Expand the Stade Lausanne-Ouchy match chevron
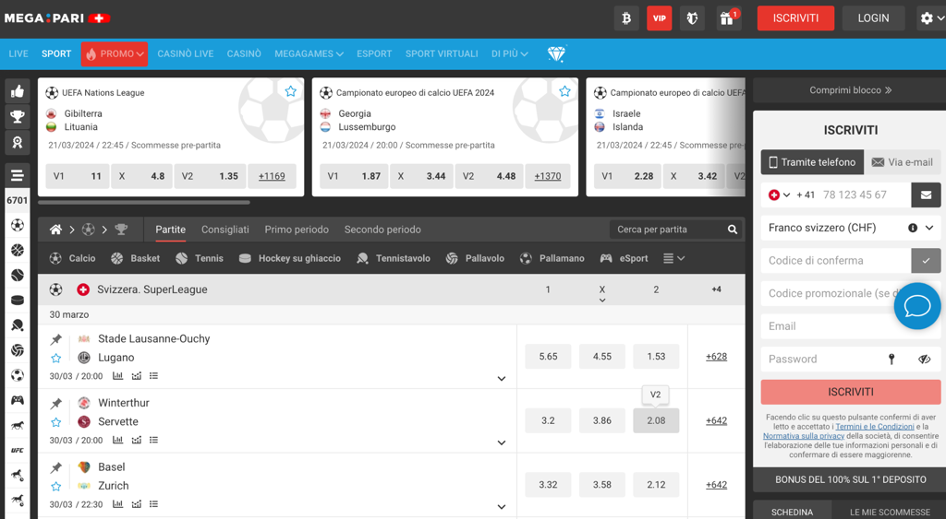This screenshot has height=520, width=947. tap(501, 379)
